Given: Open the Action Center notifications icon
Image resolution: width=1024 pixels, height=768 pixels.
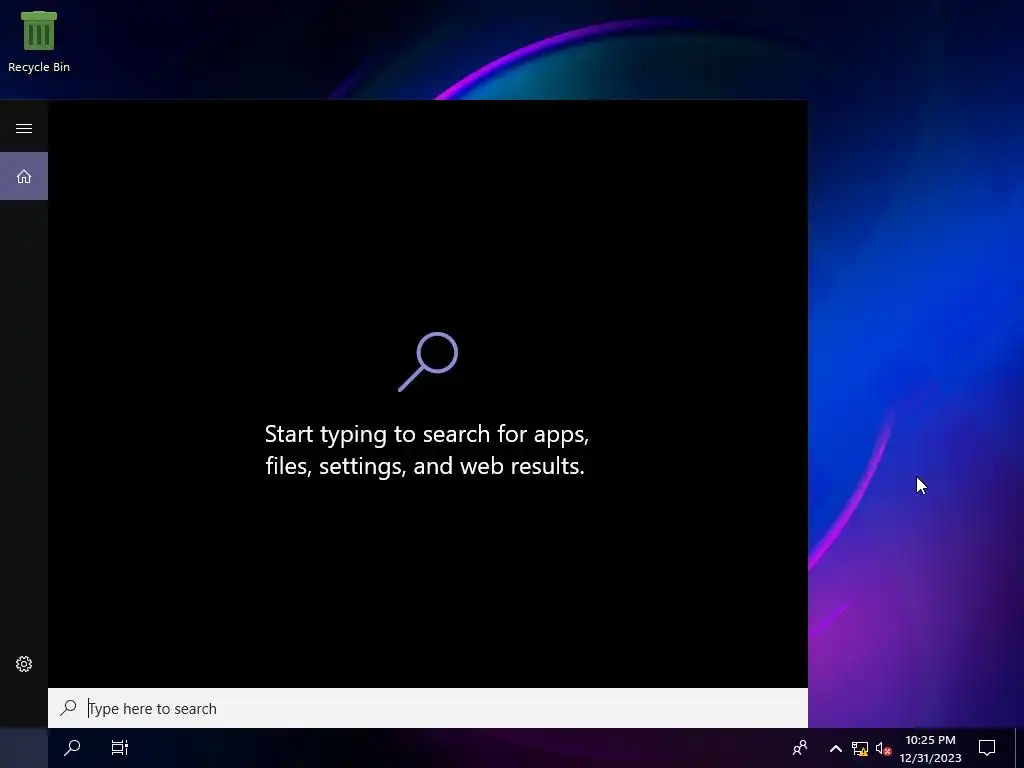Looking at the screenshot, I should click(x=987, y=748).
